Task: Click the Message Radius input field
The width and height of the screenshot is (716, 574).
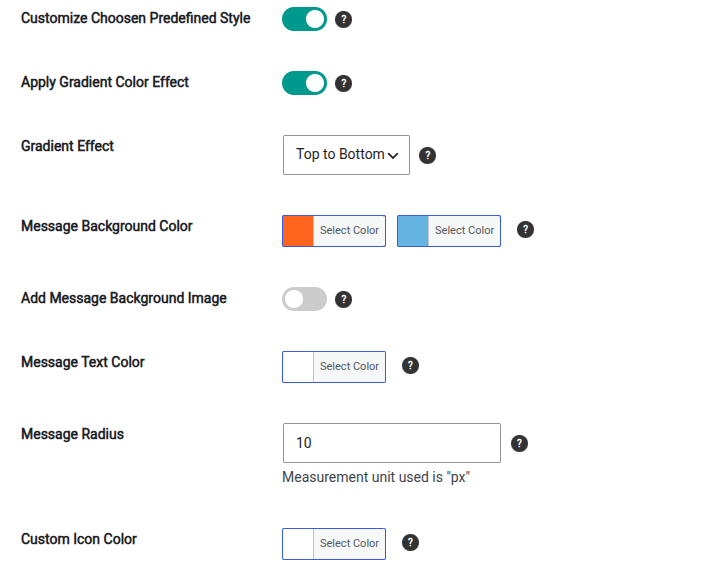Action: 392,443
